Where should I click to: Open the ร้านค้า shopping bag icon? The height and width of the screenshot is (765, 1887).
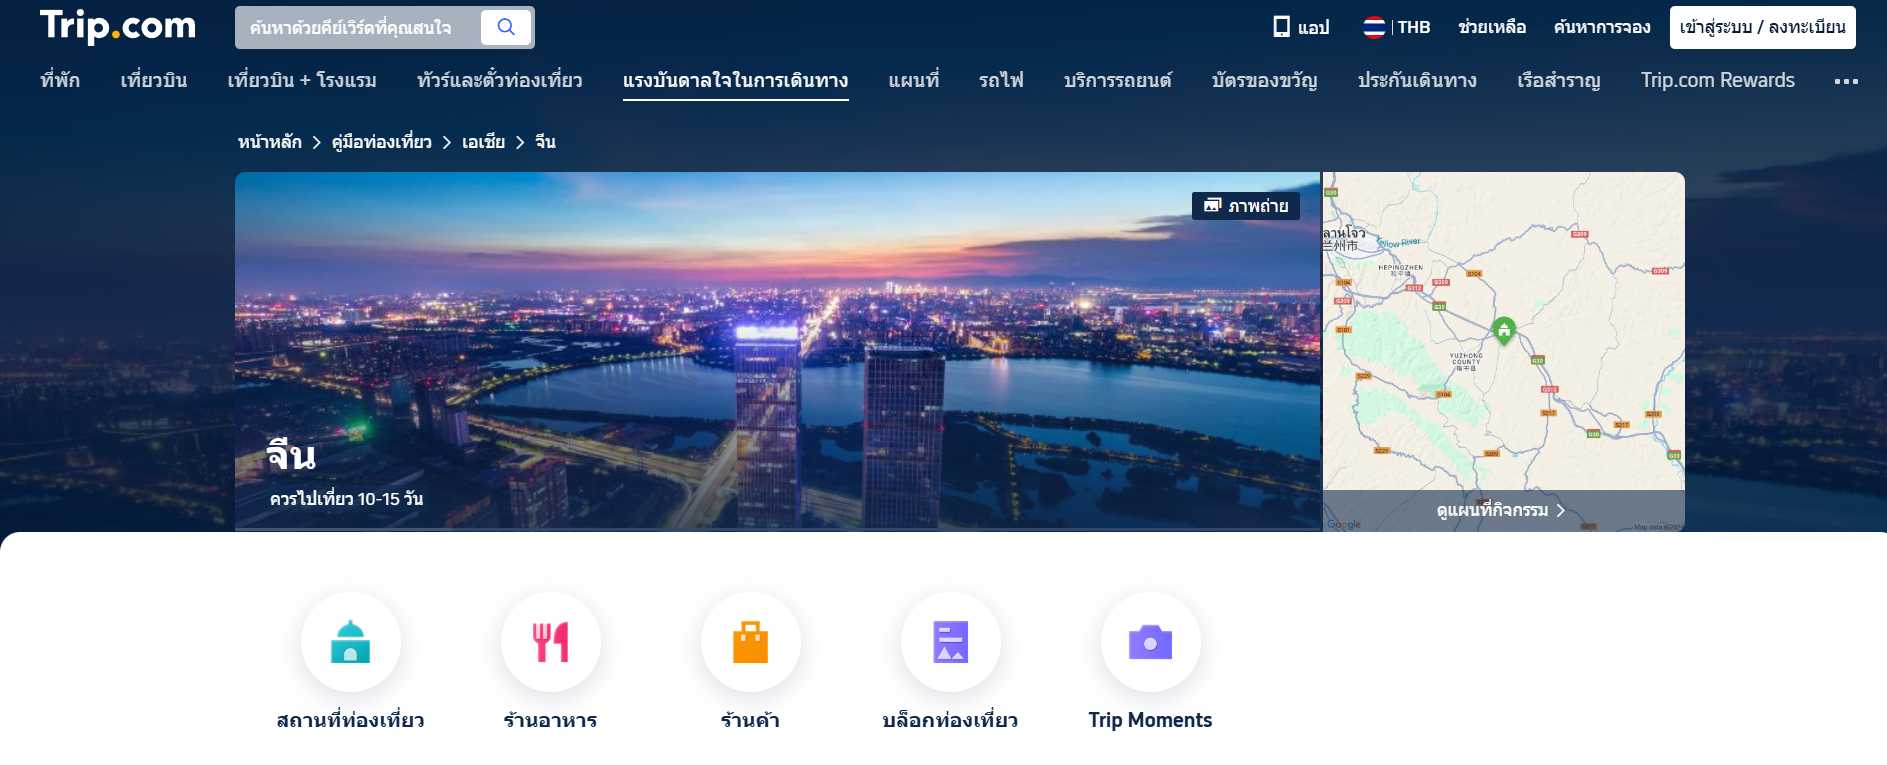coord(751,642)
